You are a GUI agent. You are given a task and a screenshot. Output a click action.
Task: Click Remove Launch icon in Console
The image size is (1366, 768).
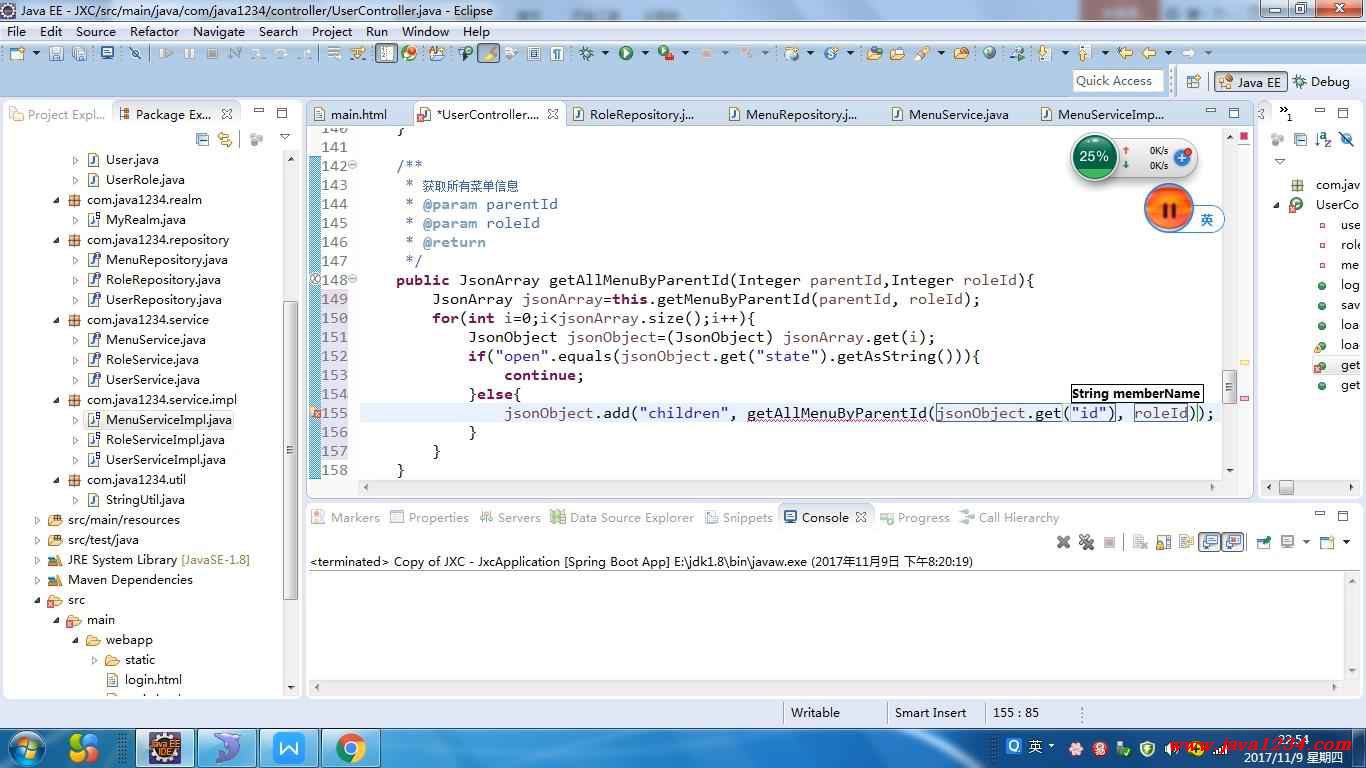pyautogui.click(x=1063, y=542)
